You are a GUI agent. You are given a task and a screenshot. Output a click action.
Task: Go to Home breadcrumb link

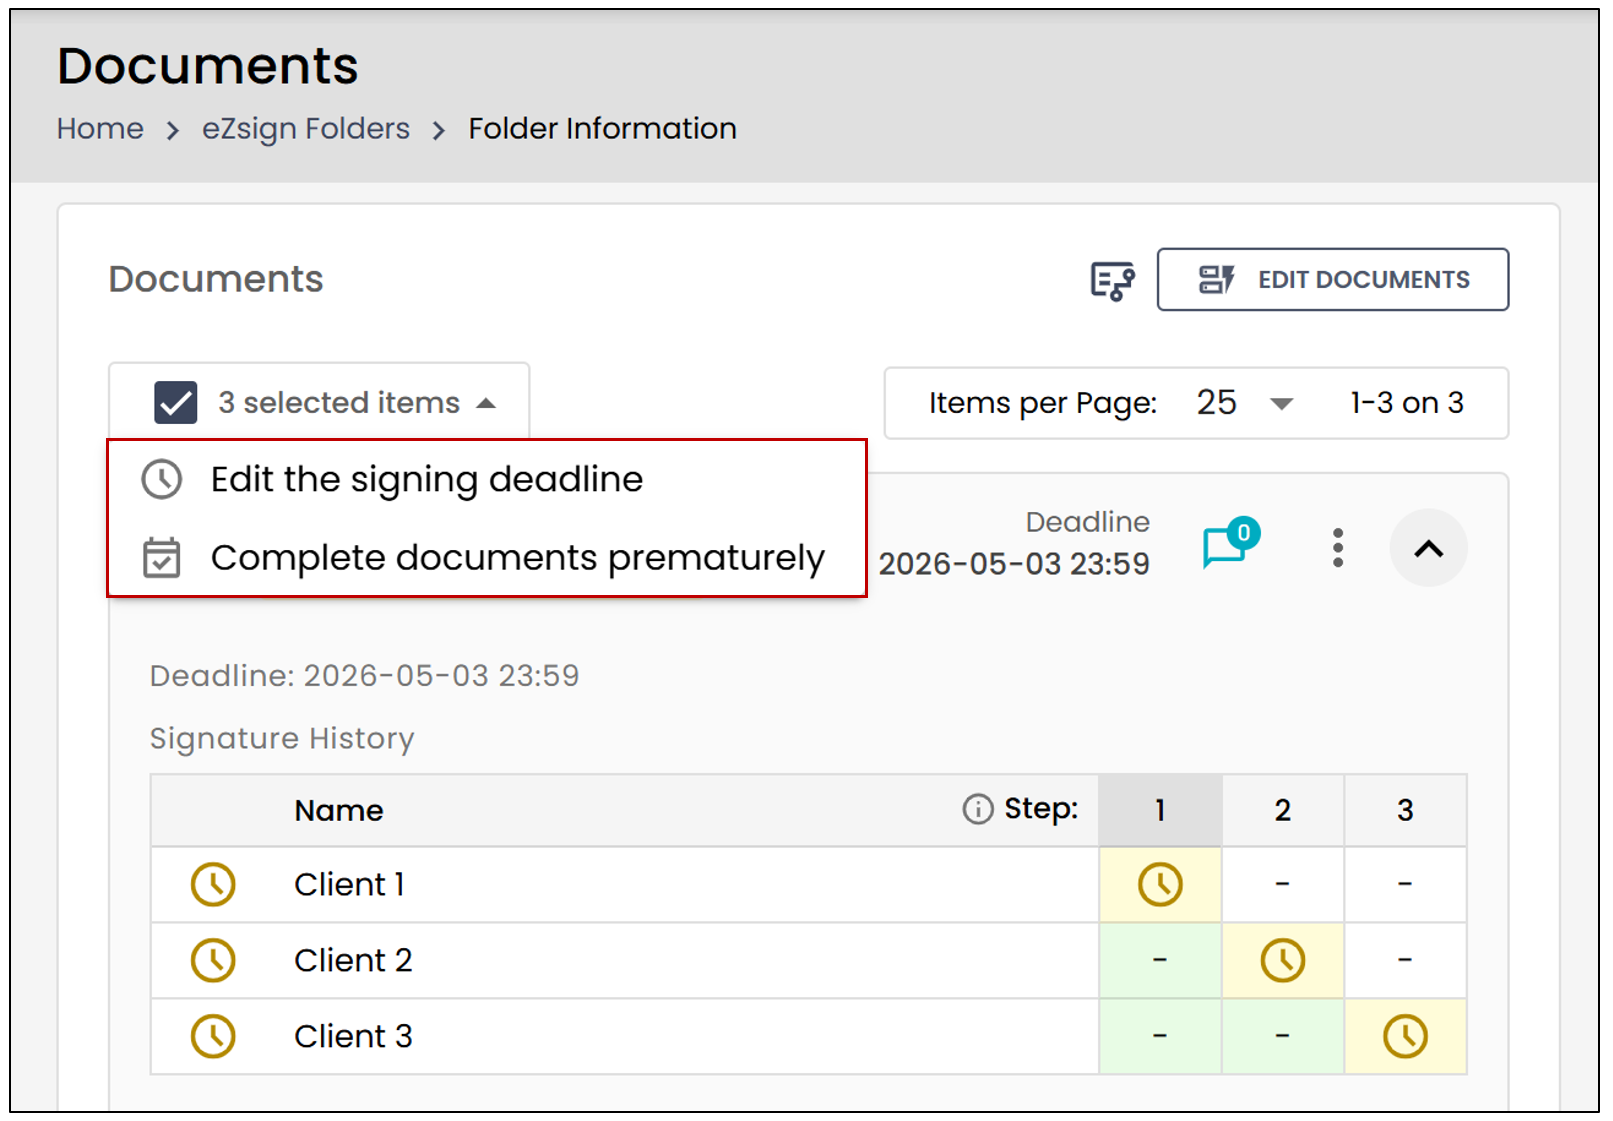point(100,128)
